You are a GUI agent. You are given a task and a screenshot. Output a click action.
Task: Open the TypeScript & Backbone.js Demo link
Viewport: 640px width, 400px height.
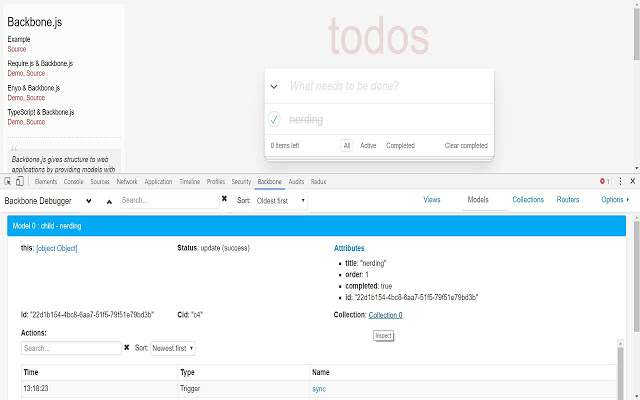click(15, 122)
